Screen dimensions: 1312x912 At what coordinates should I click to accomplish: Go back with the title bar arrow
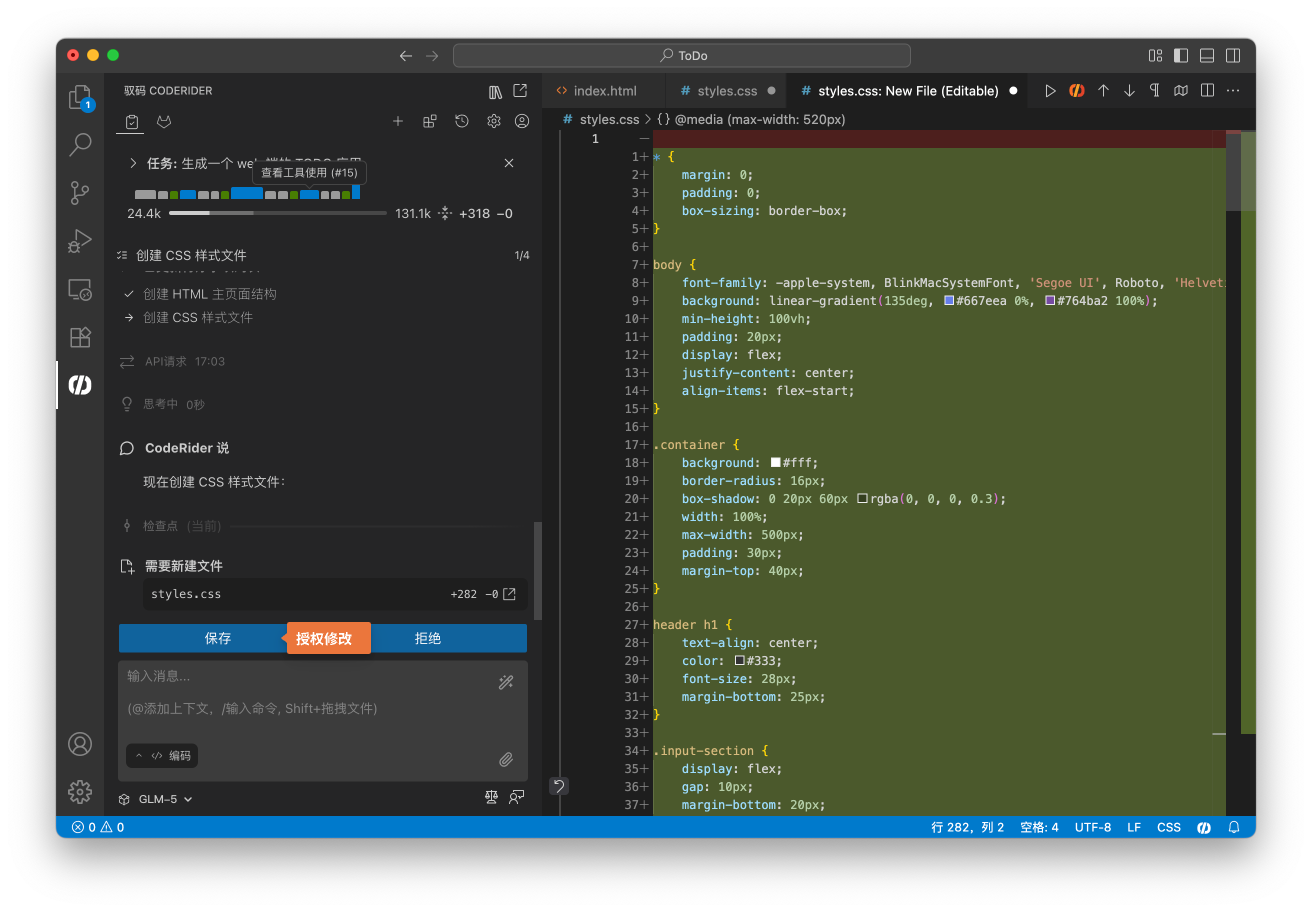(x=406, y=56)
